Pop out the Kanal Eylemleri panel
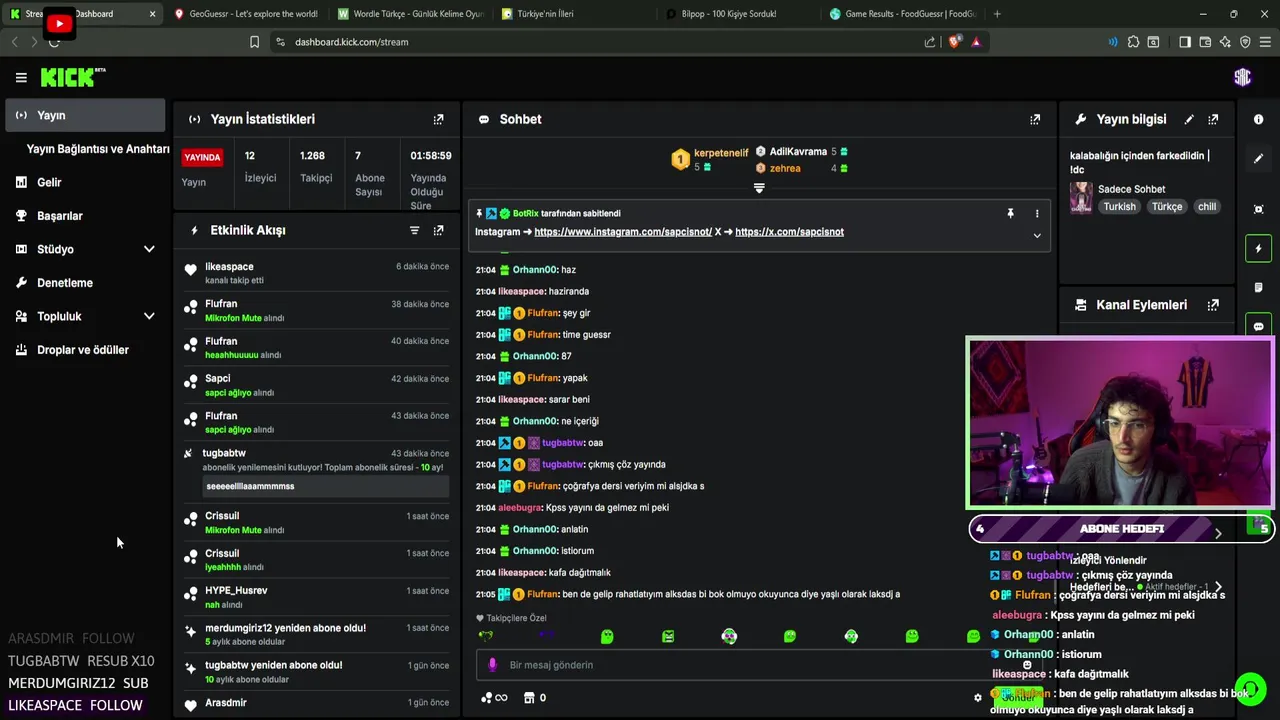 coord(1213,305)
